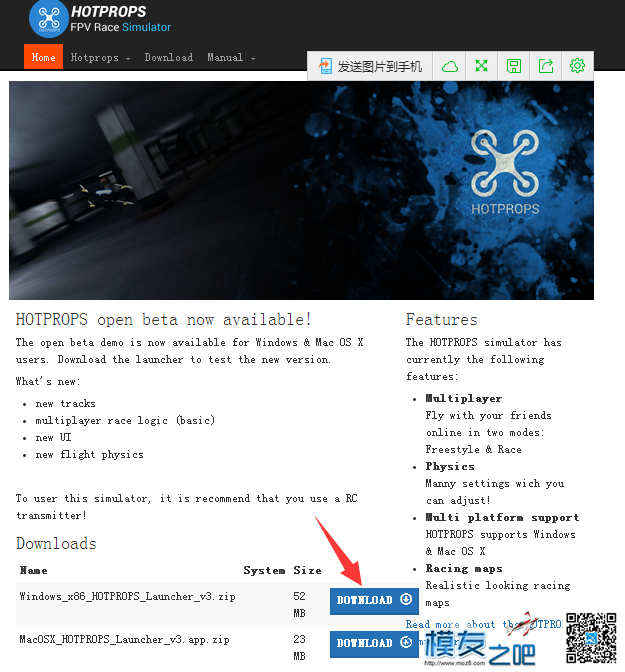Open the green settings gear icon
This screenshot has width=625, height=672.
pos(577,66)
